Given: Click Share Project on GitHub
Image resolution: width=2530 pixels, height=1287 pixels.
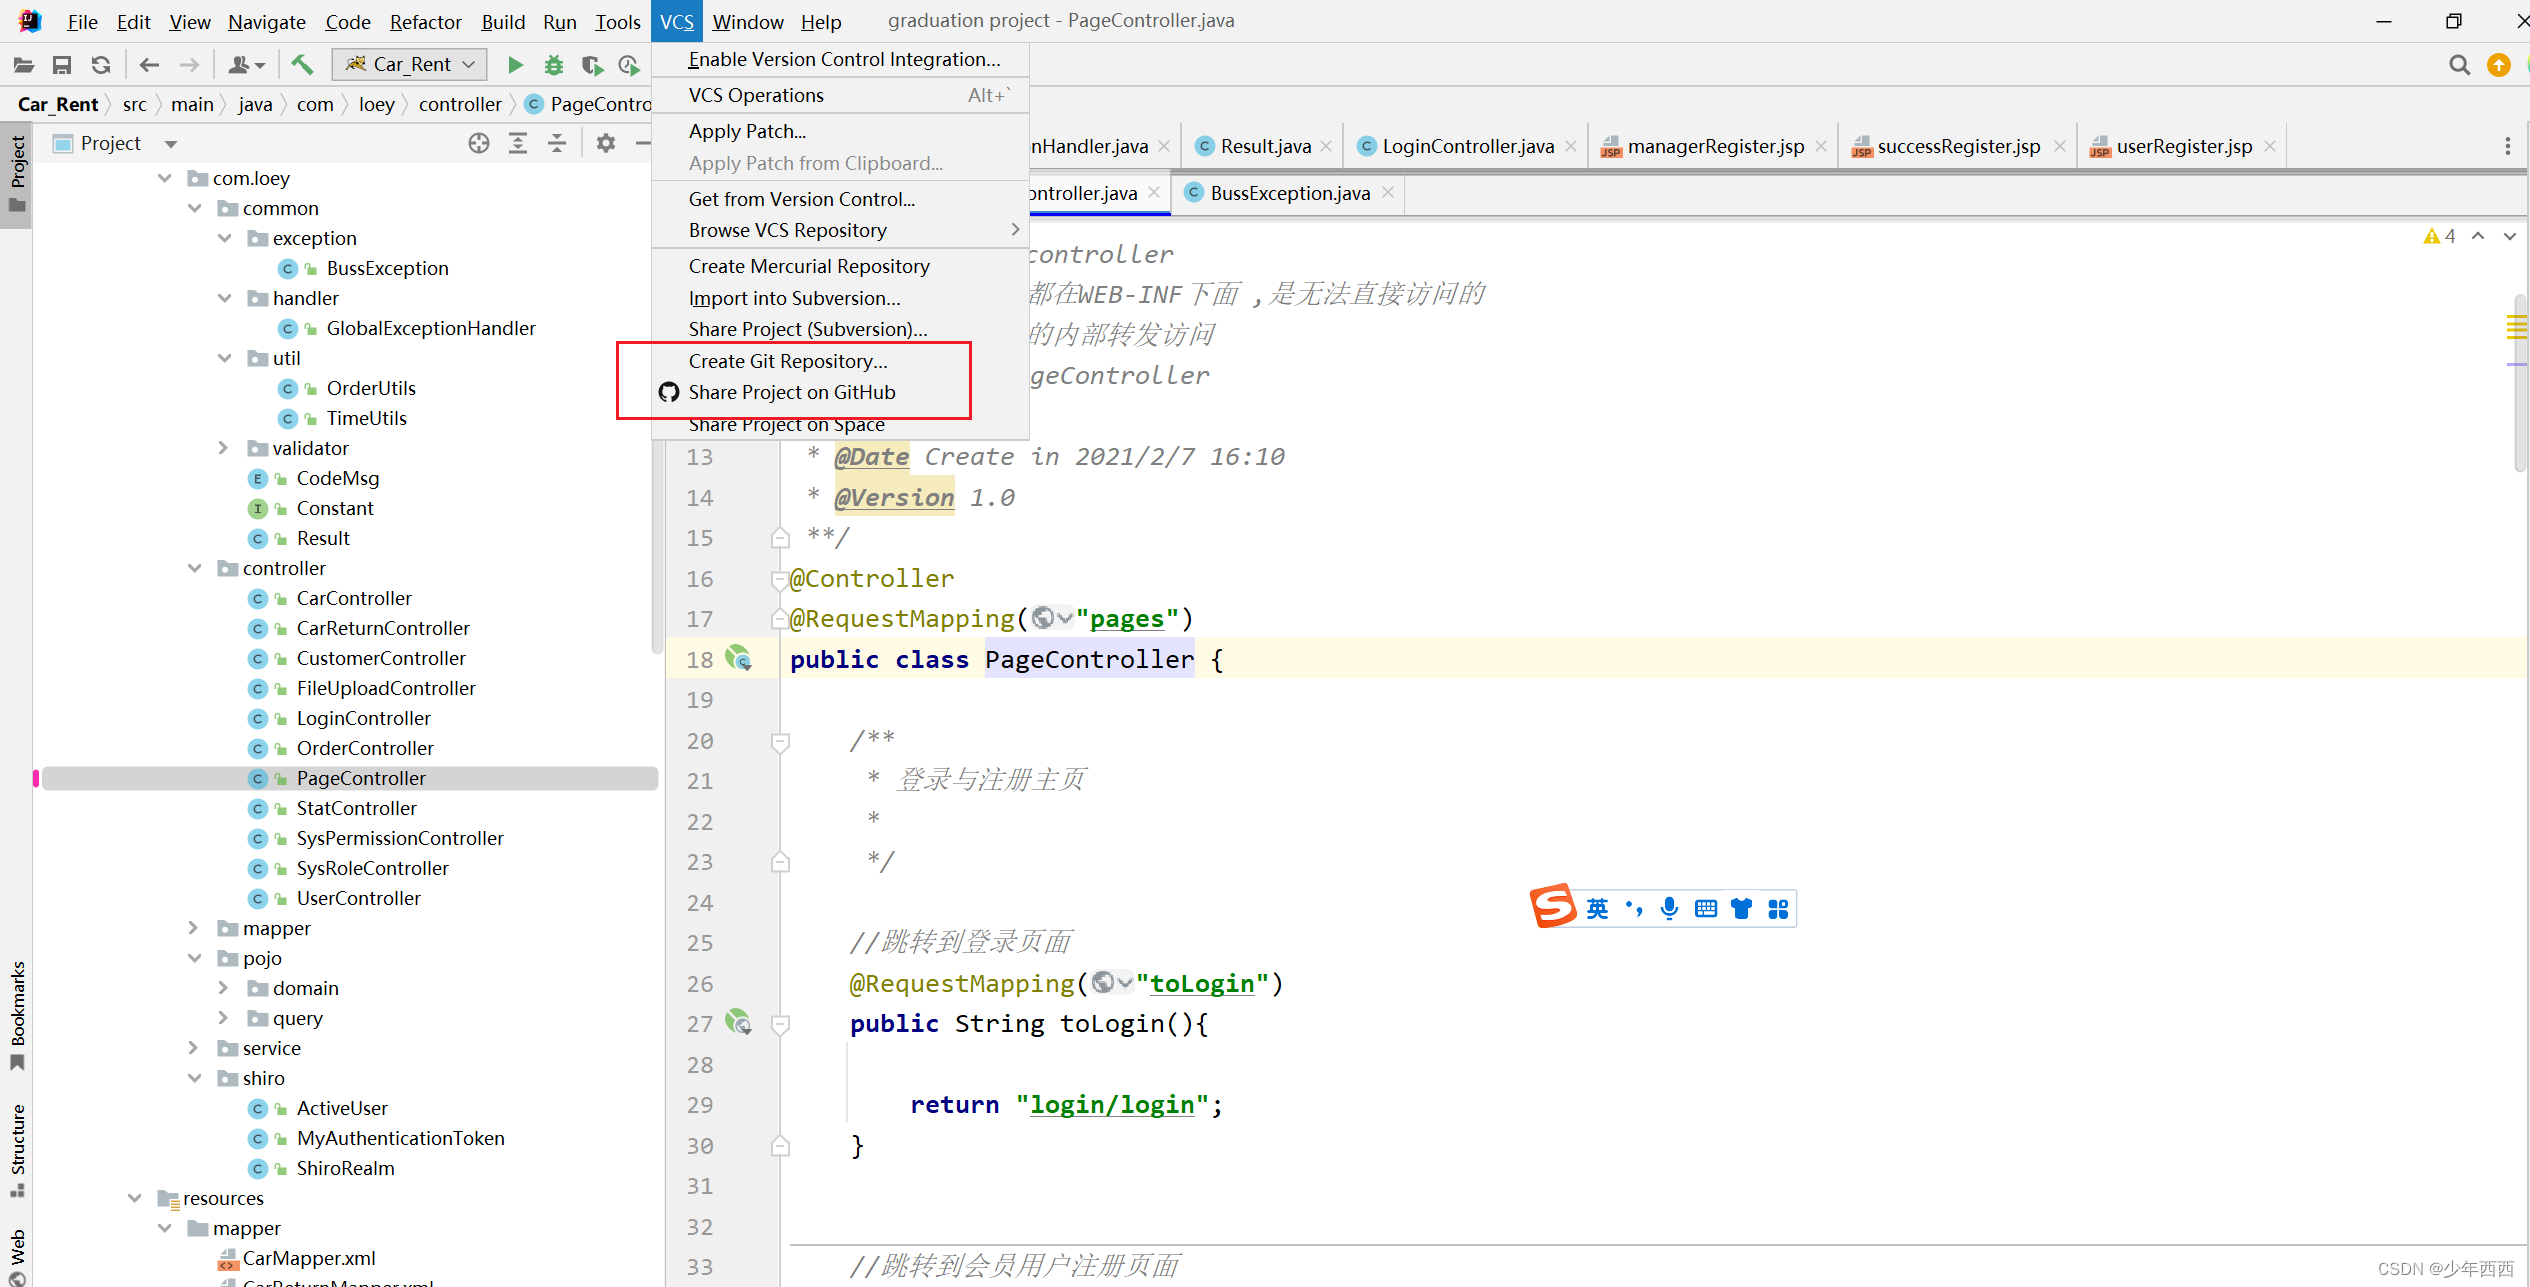Looking at the screenshot, I should 791,392.
